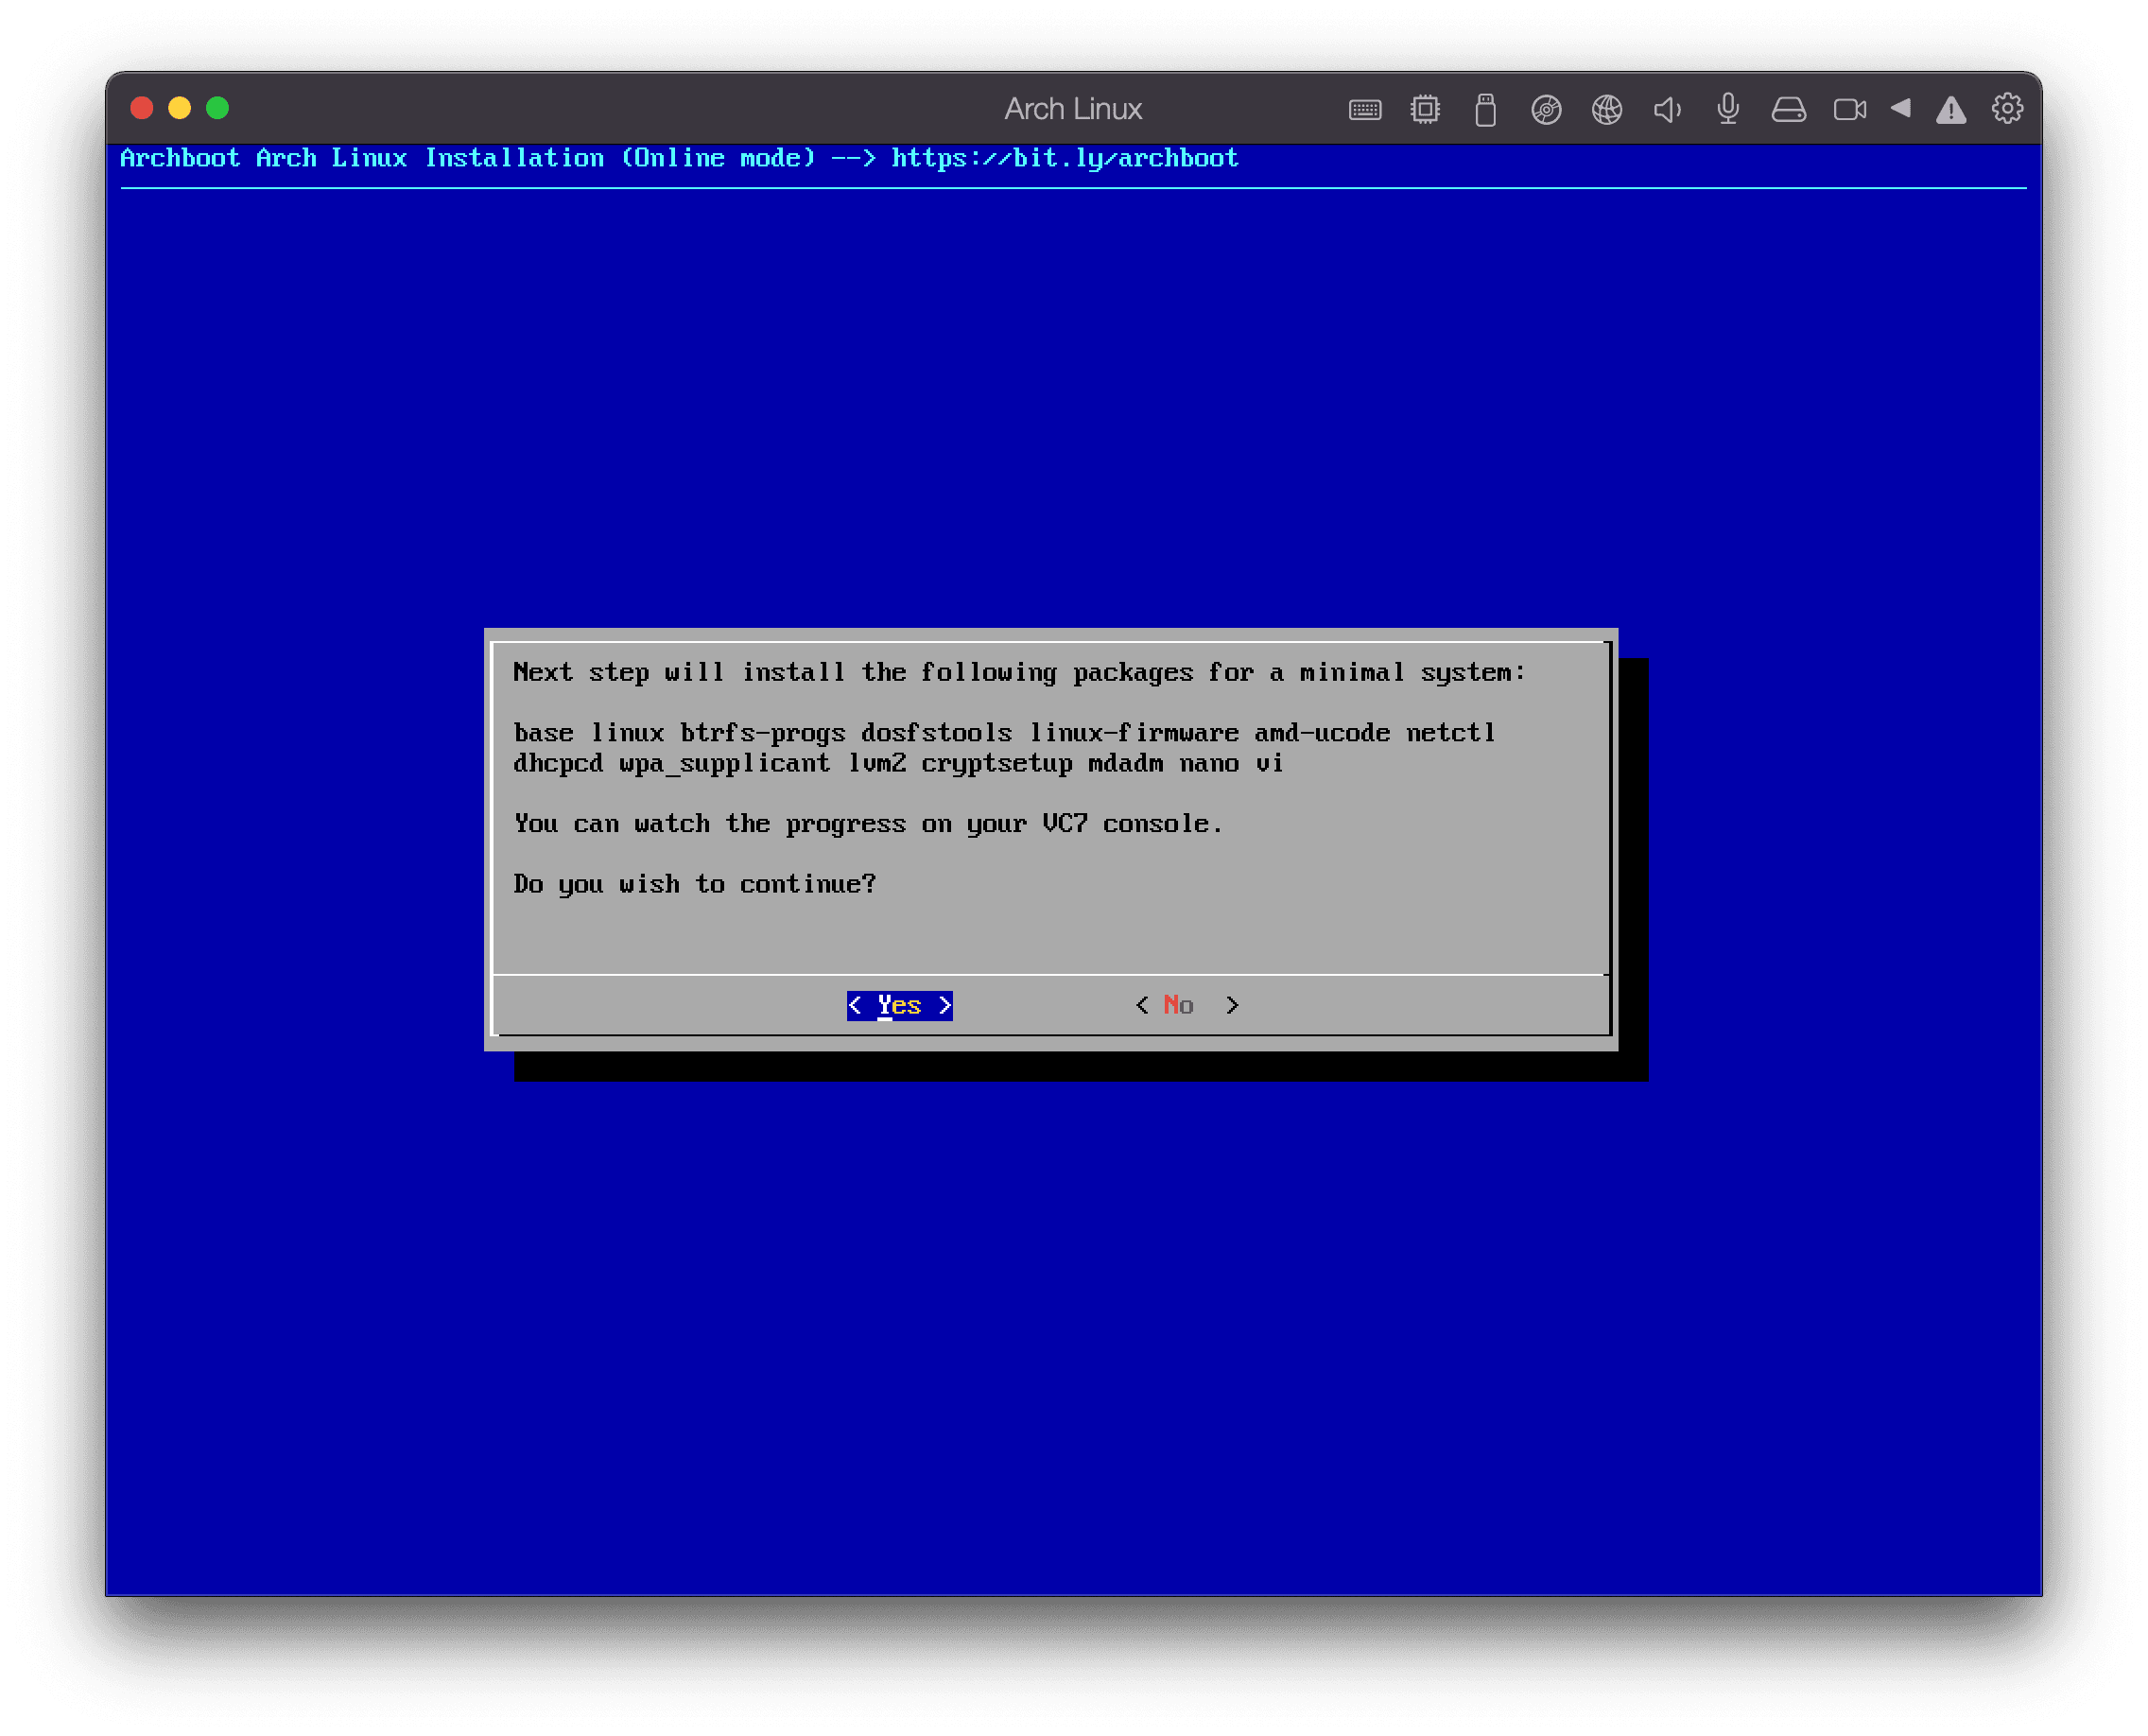Open the USB device icon
The width and height of the screenshot is (2148, 1736).
pos(1486,109)
